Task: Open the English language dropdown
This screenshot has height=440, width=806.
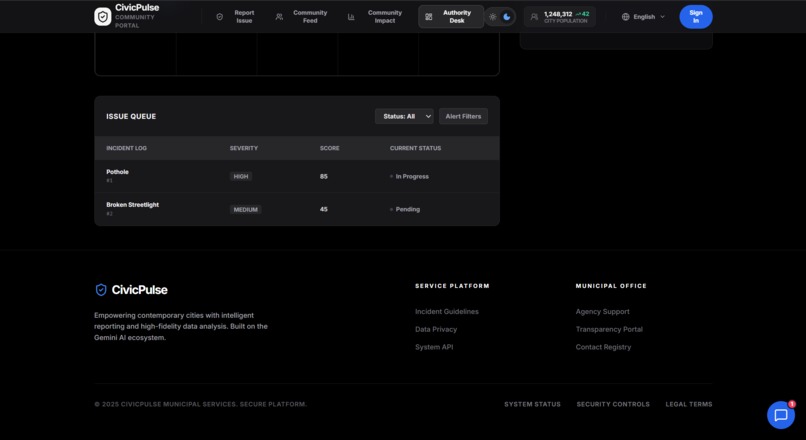Action: (644, 17)
